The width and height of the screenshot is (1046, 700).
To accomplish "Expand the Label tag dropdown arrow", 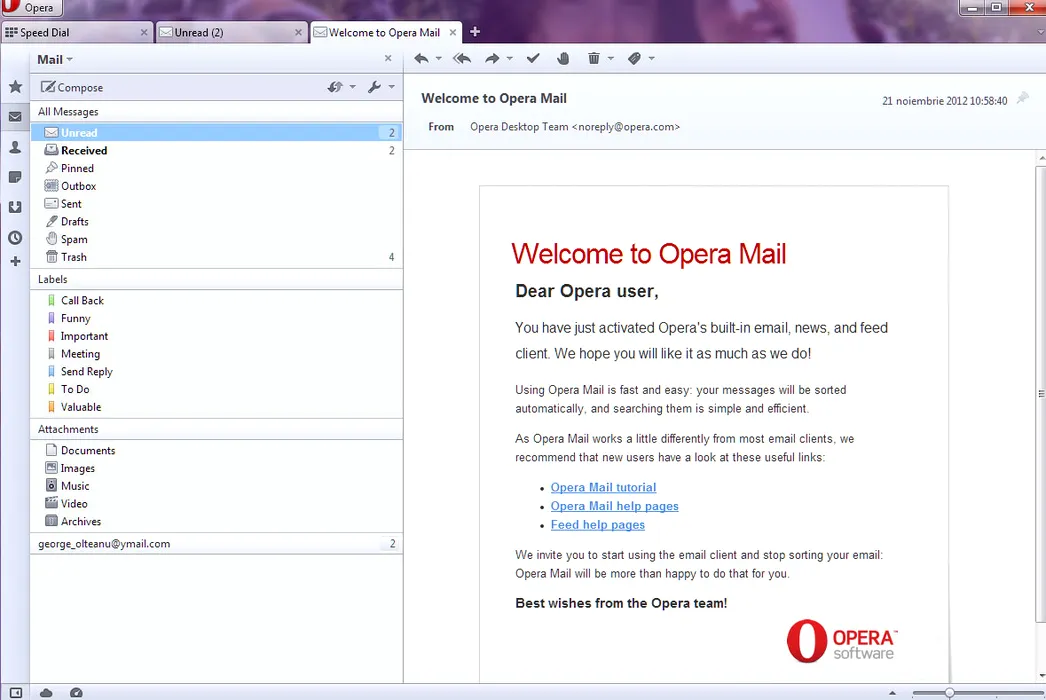I will click(652, 59).
